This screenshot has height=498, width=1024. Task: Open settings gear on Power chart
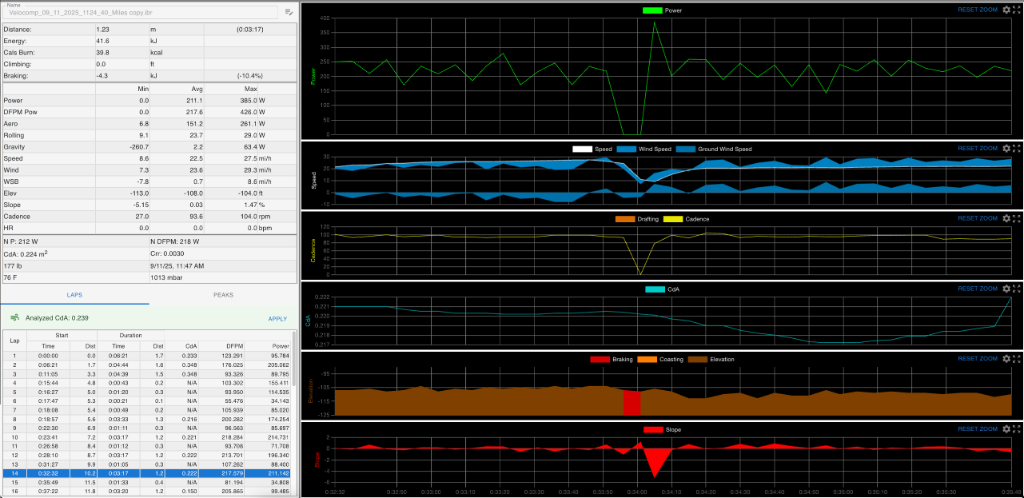1006,10
